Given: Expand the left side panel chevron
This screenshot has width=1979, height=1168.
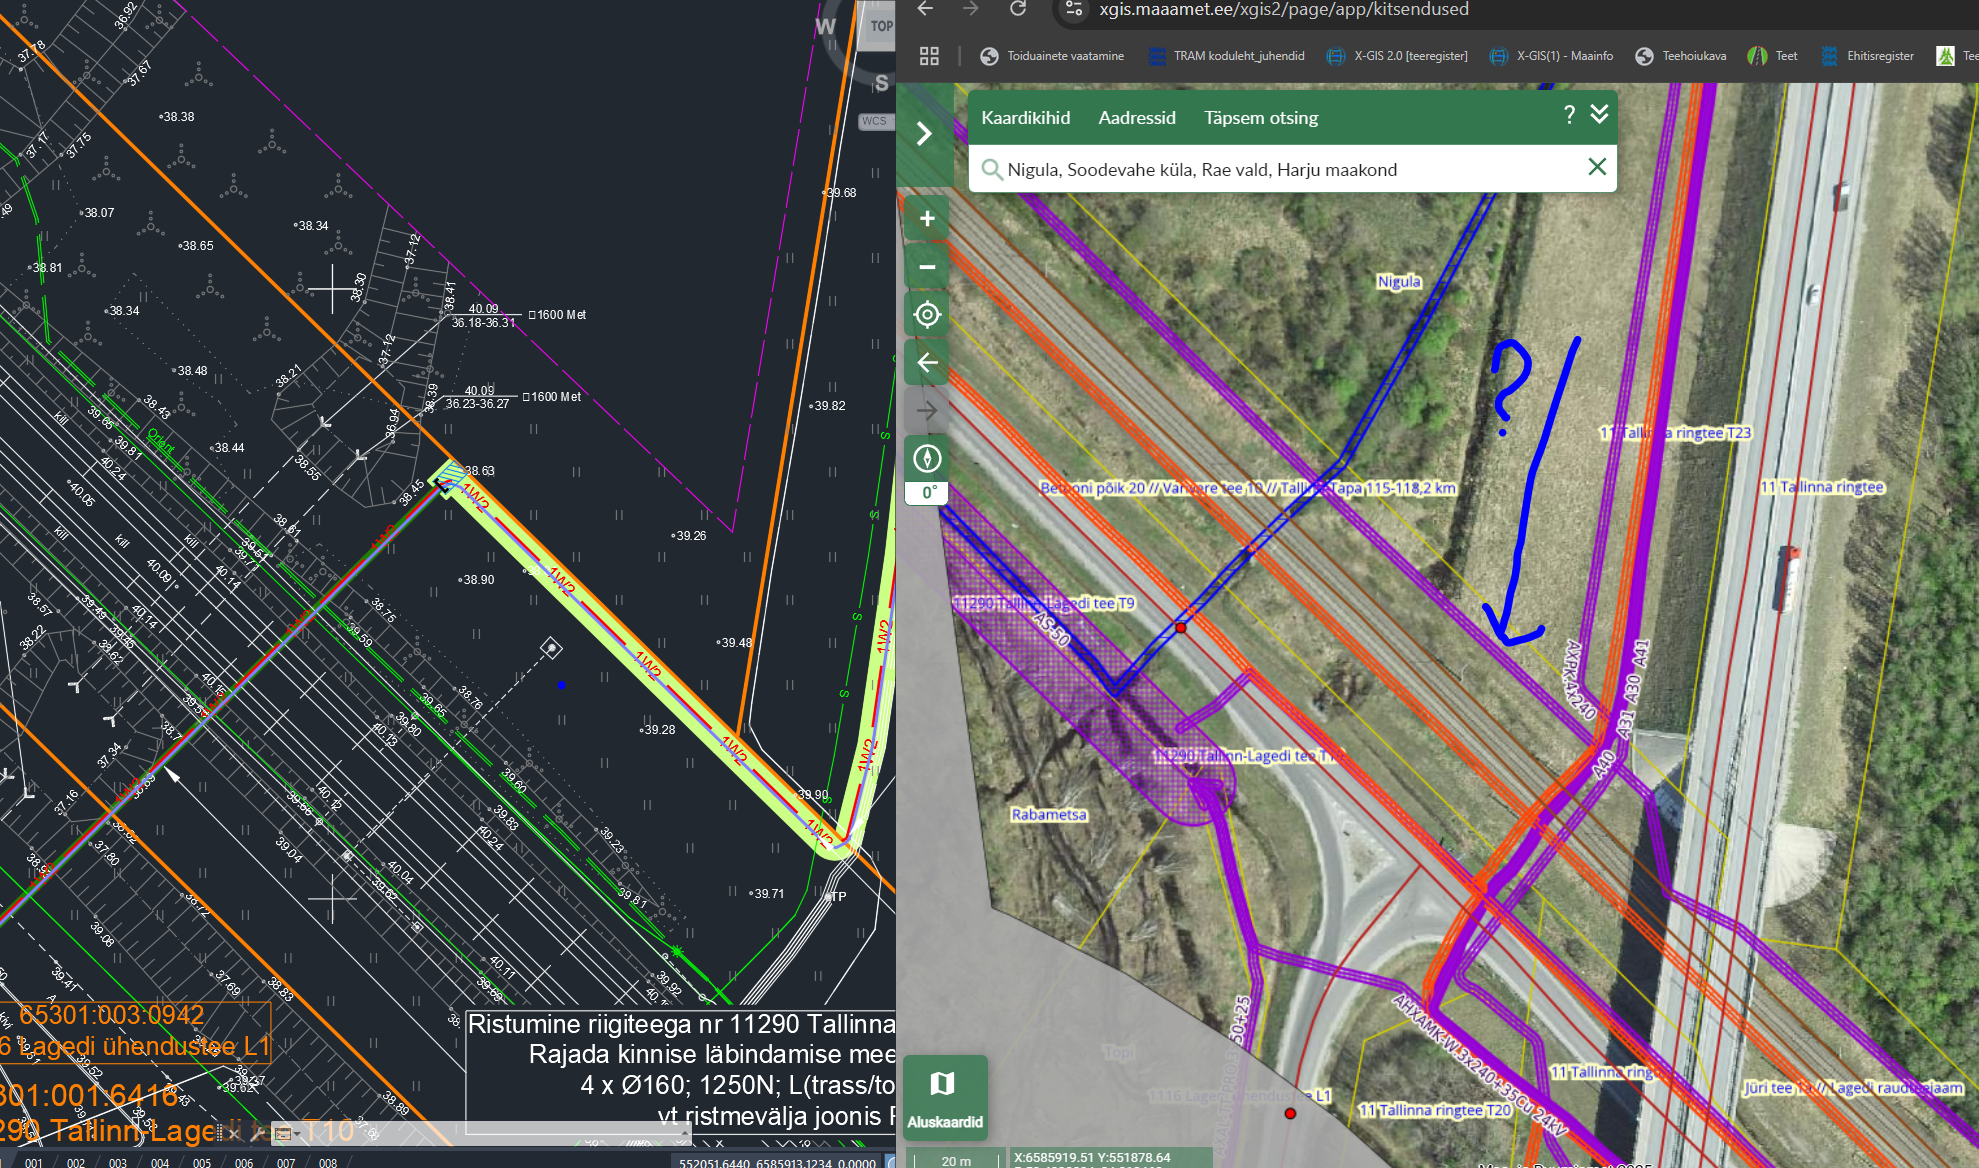Looking at the screenshot, I should [x=924, y=134].
